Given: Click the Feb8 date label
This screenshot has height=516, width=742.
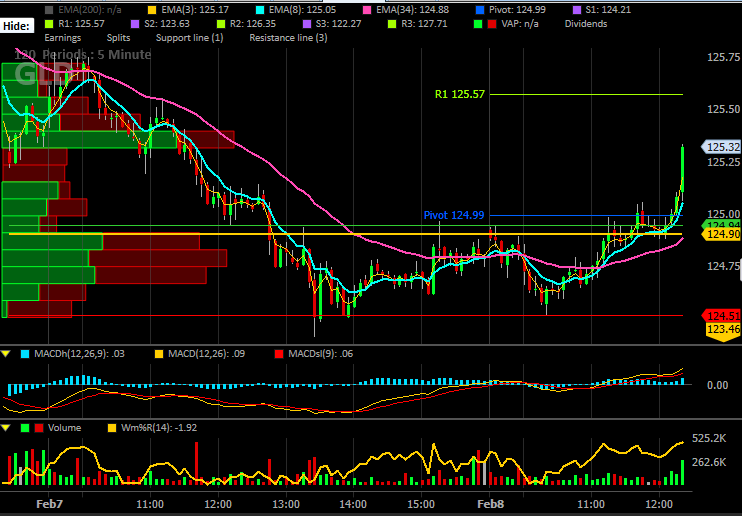Looking at the screenshot, I should (491, 504).
